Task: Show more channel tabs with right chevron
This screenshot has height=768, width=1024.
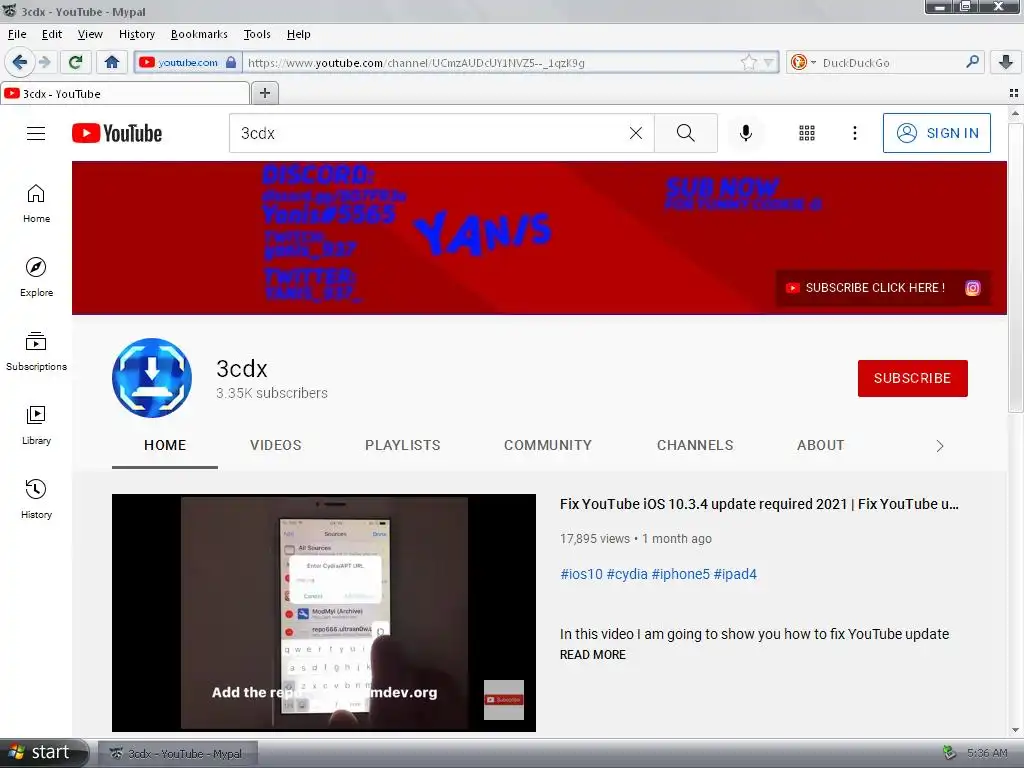Action: point(940,446)
